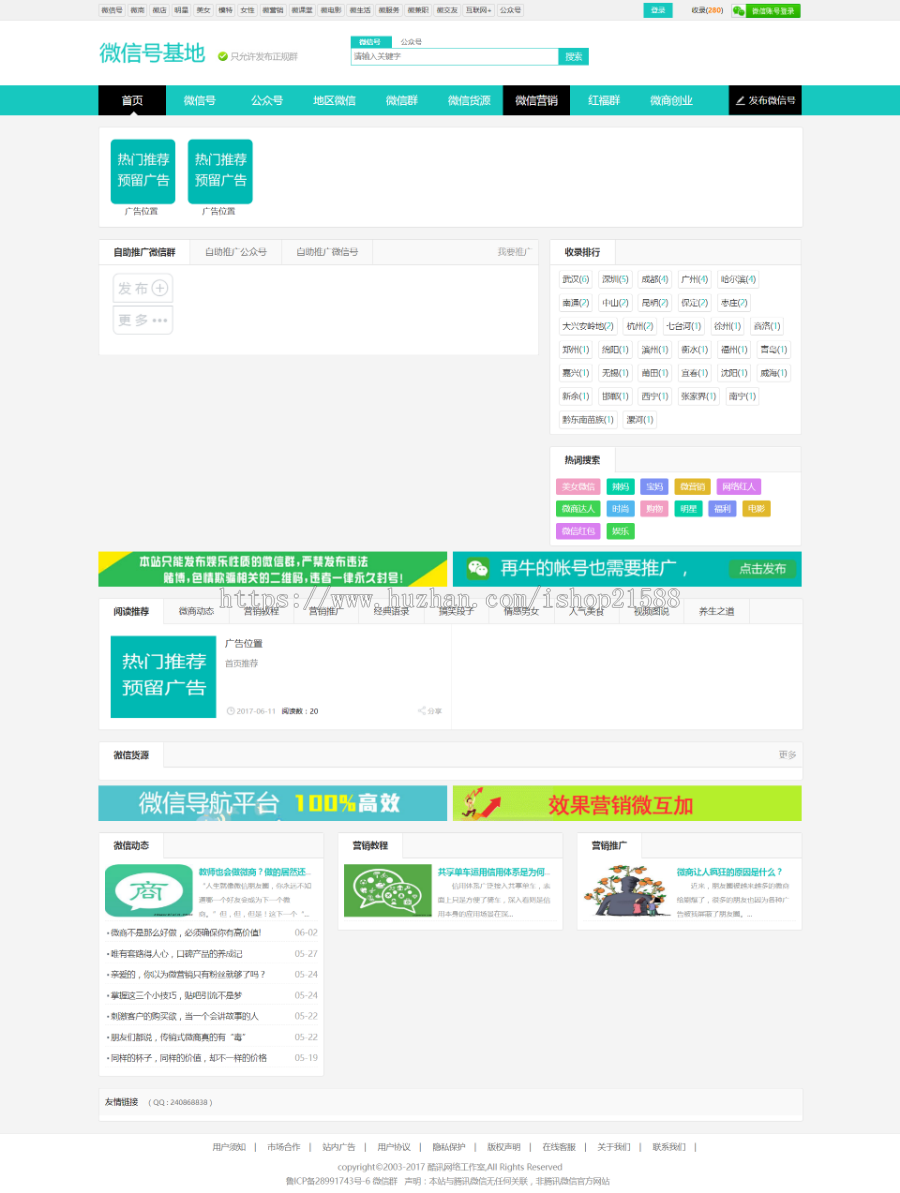Click the WeChat icon on 再牛的帐号 banner
The width and height of the screenshot is (900, 1193).
tap(478, 568)
